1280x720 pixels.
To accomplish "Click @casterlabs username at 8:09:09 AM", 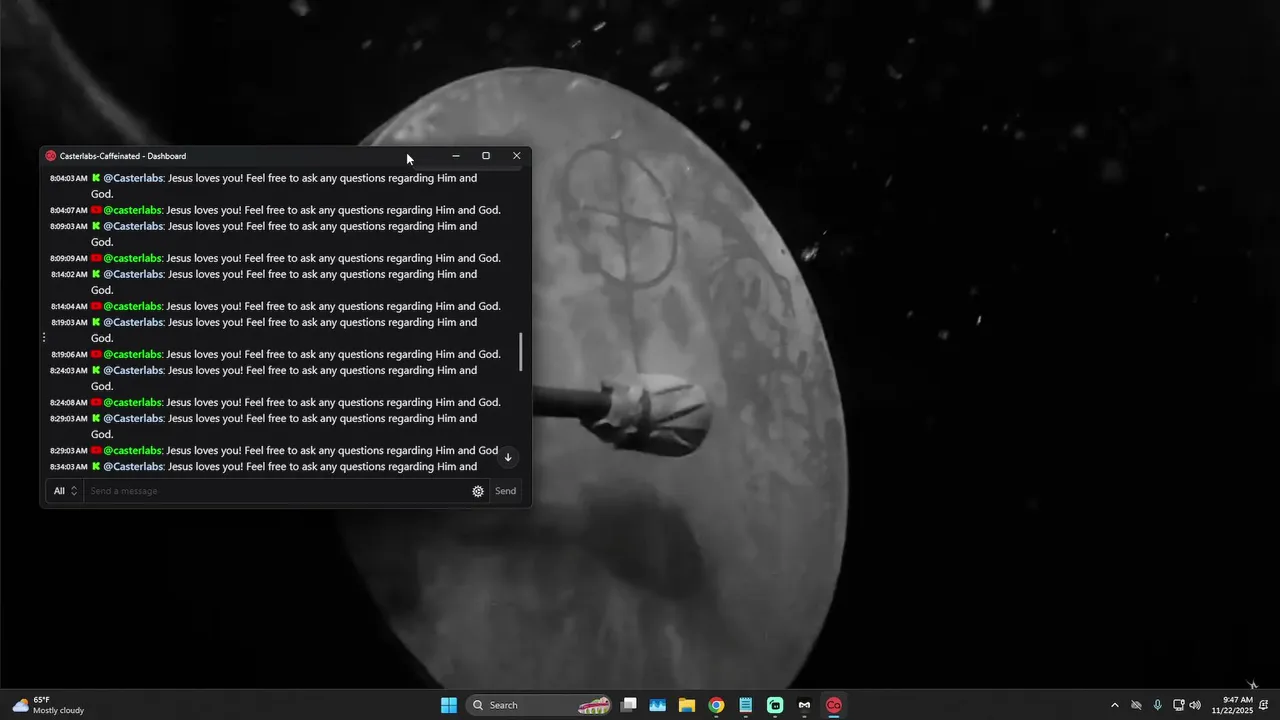I will (x=133, y=258).
